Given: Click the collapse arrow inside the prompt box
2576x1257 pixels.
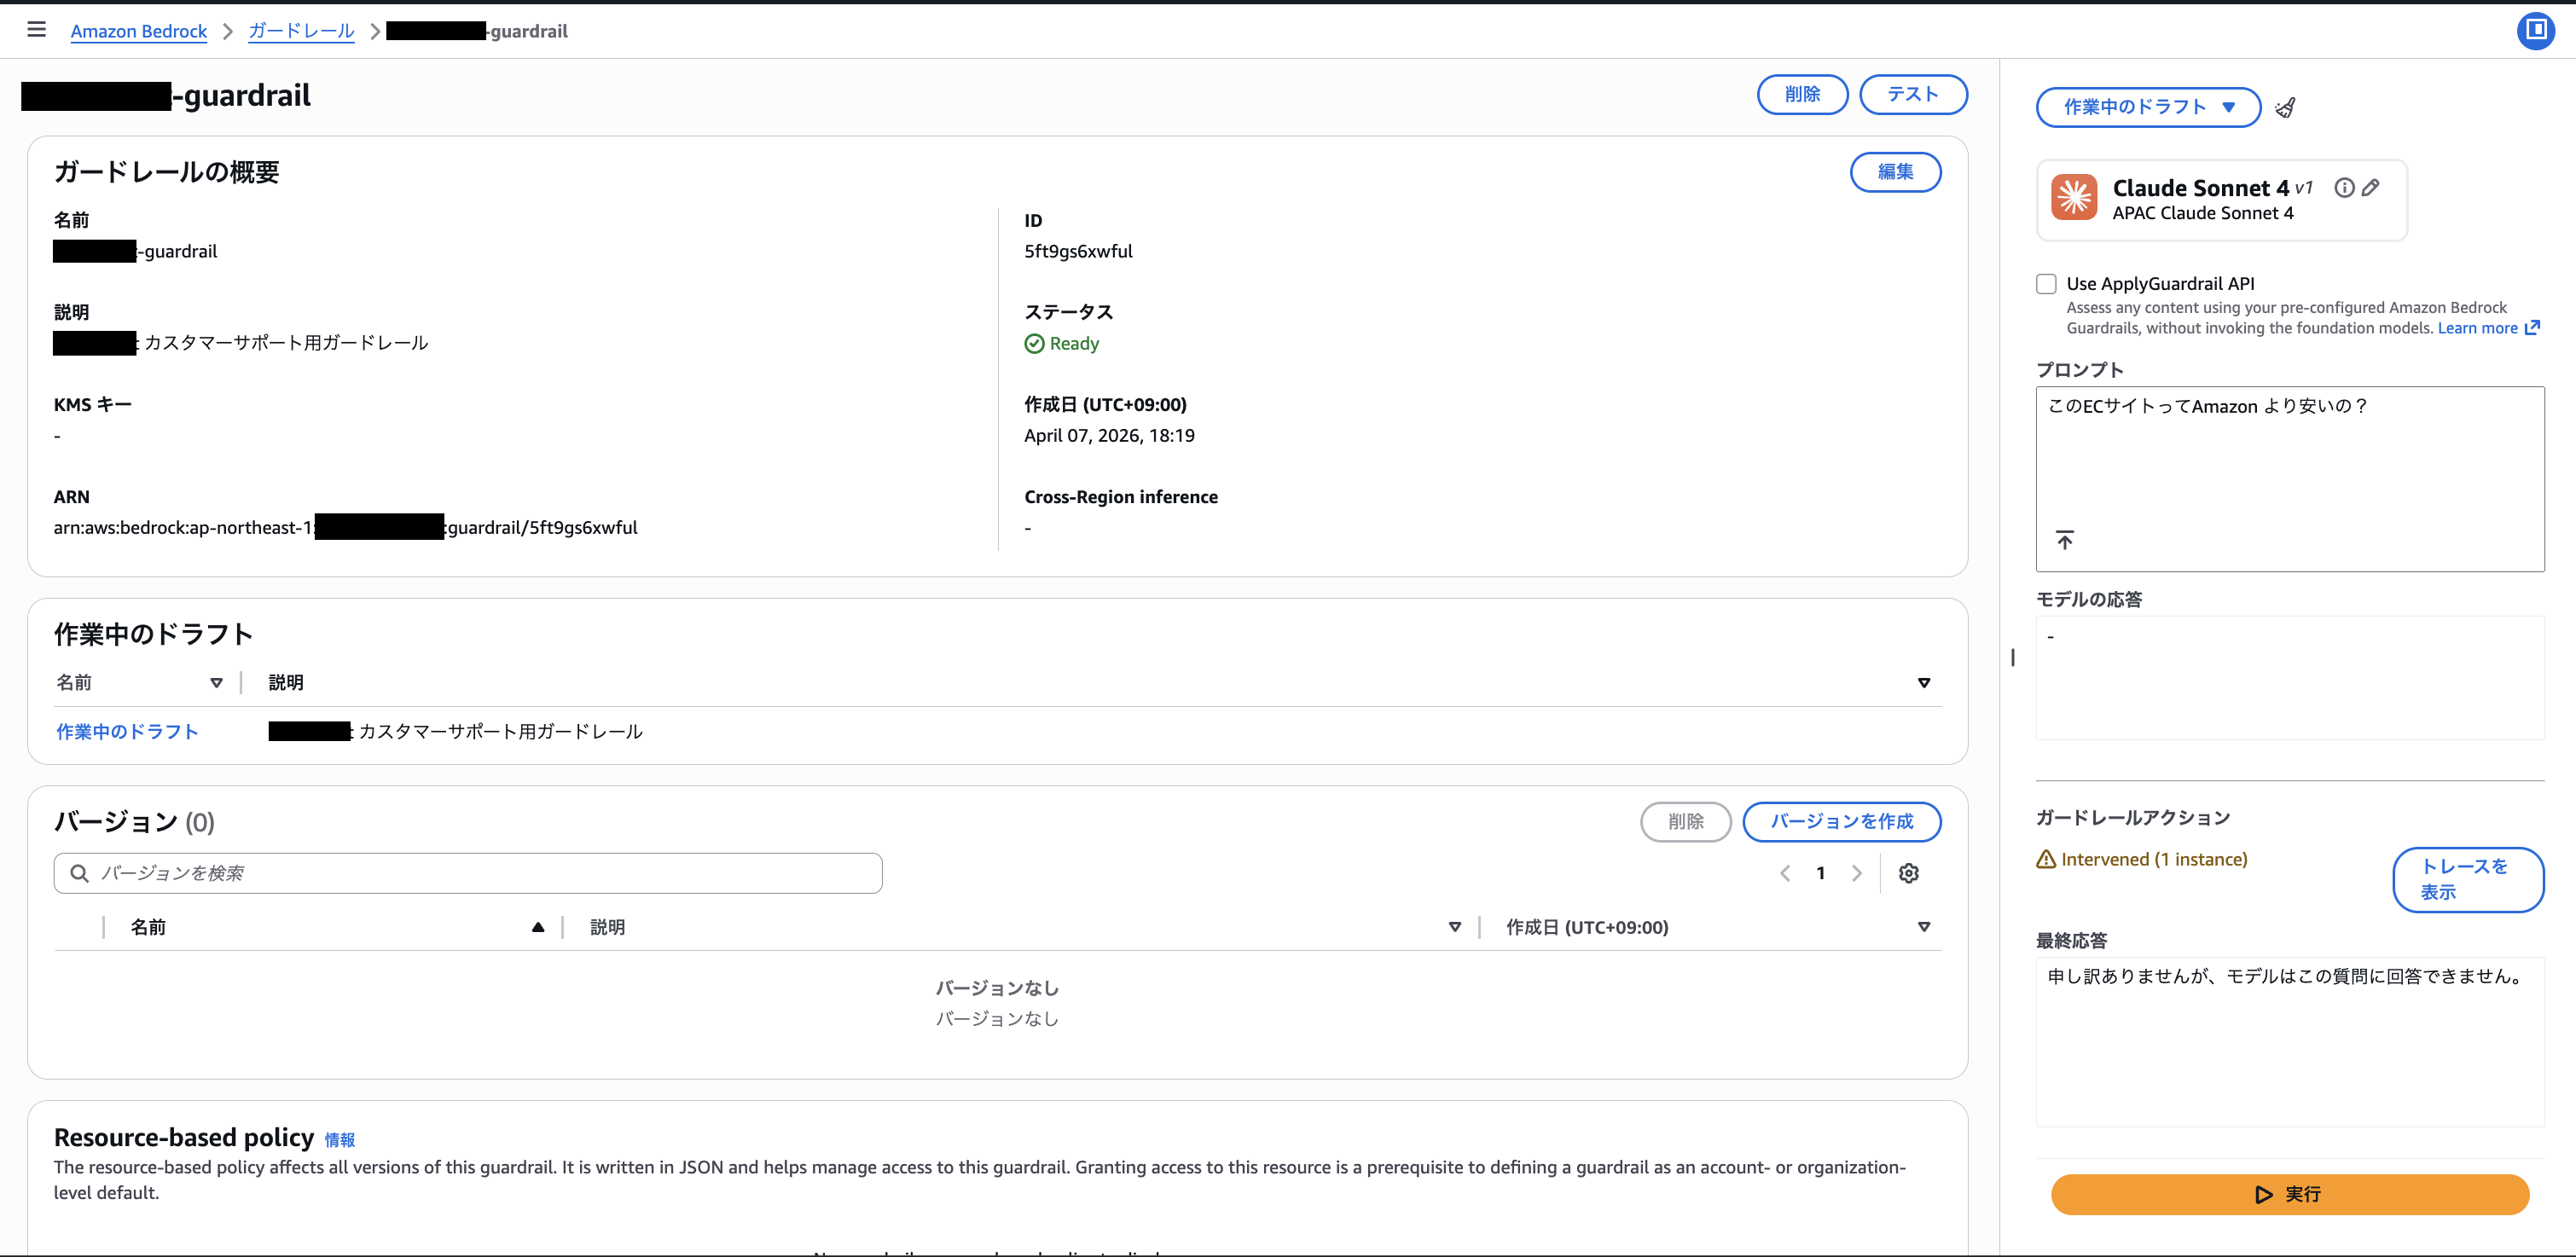Looking at the screenshot, I should pyautogui.click(x=2066, y=540).
